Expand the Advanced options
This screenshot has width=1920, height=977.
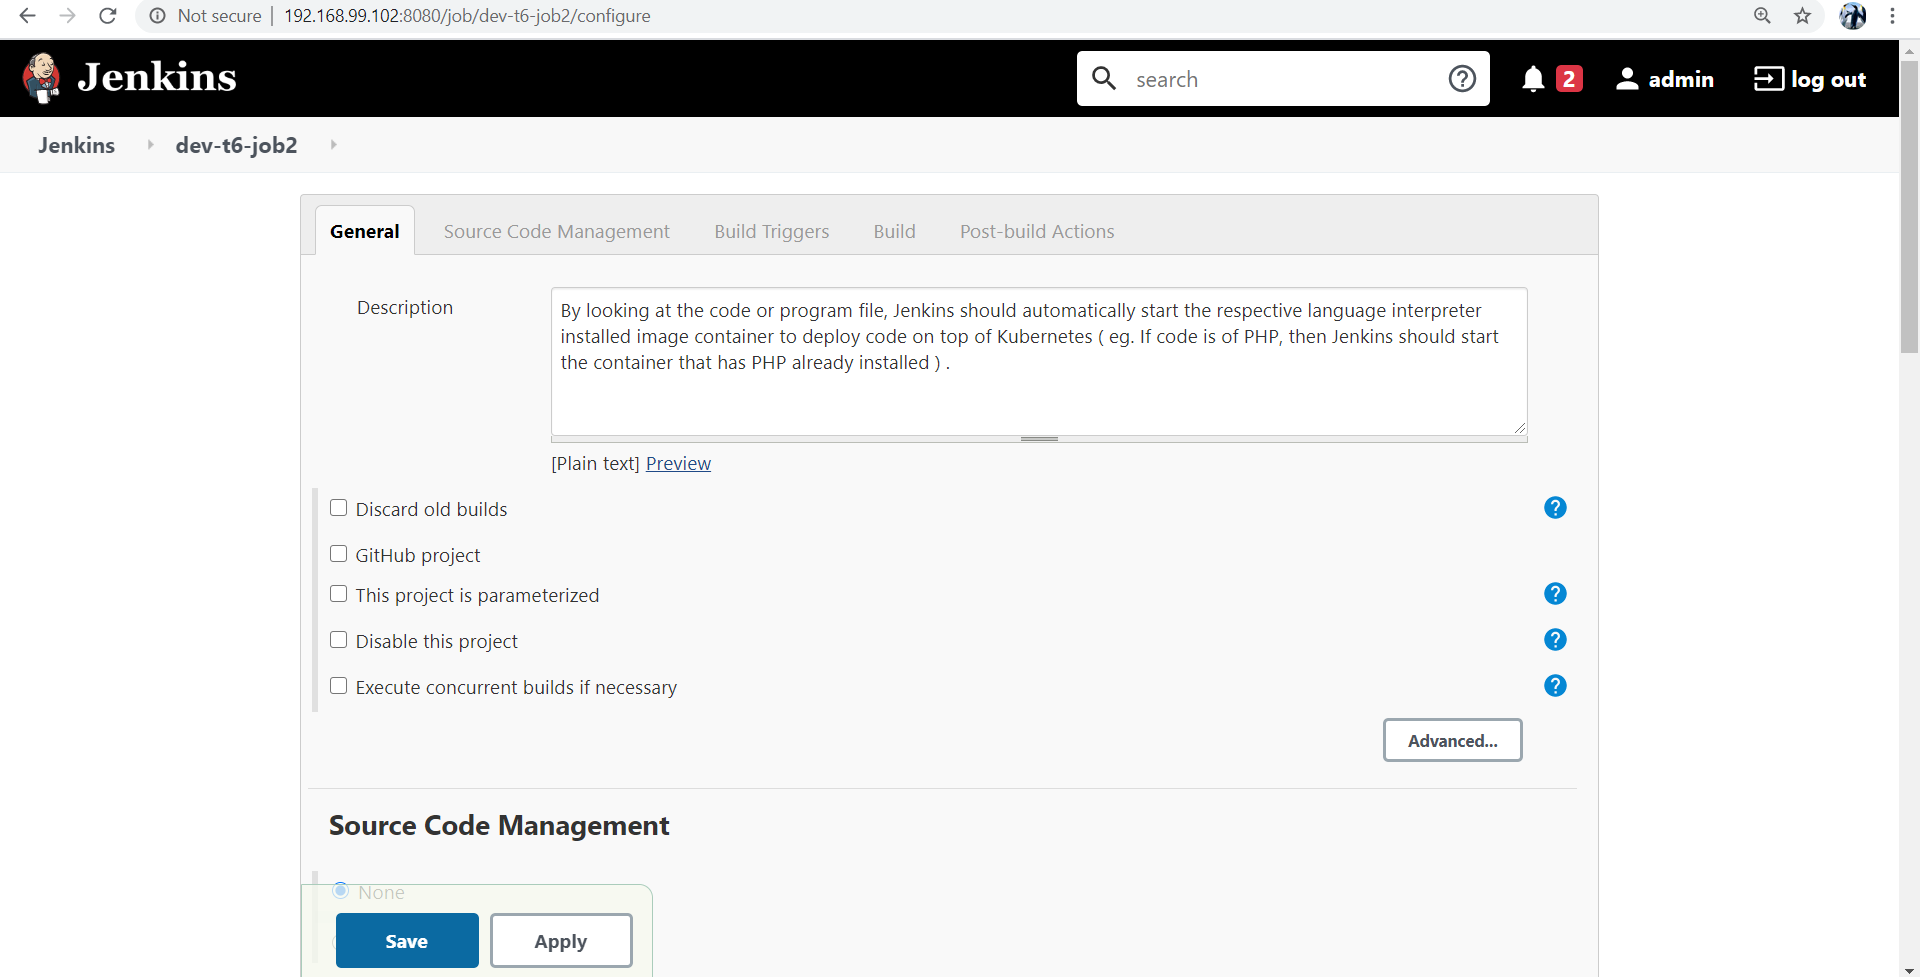pyautogui.click(x=1452, y=740)
